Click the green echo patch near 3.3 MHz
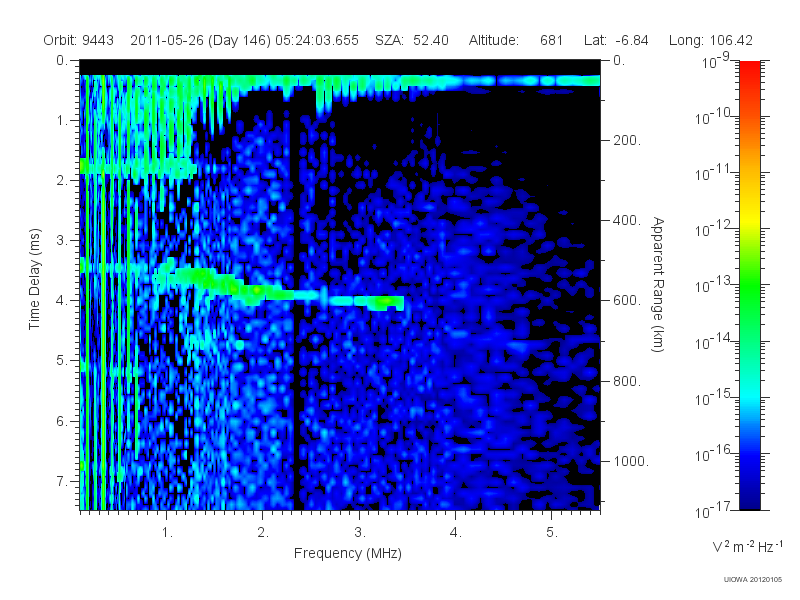The height and width of the screenshot is (600, 800). coord(386,303)
